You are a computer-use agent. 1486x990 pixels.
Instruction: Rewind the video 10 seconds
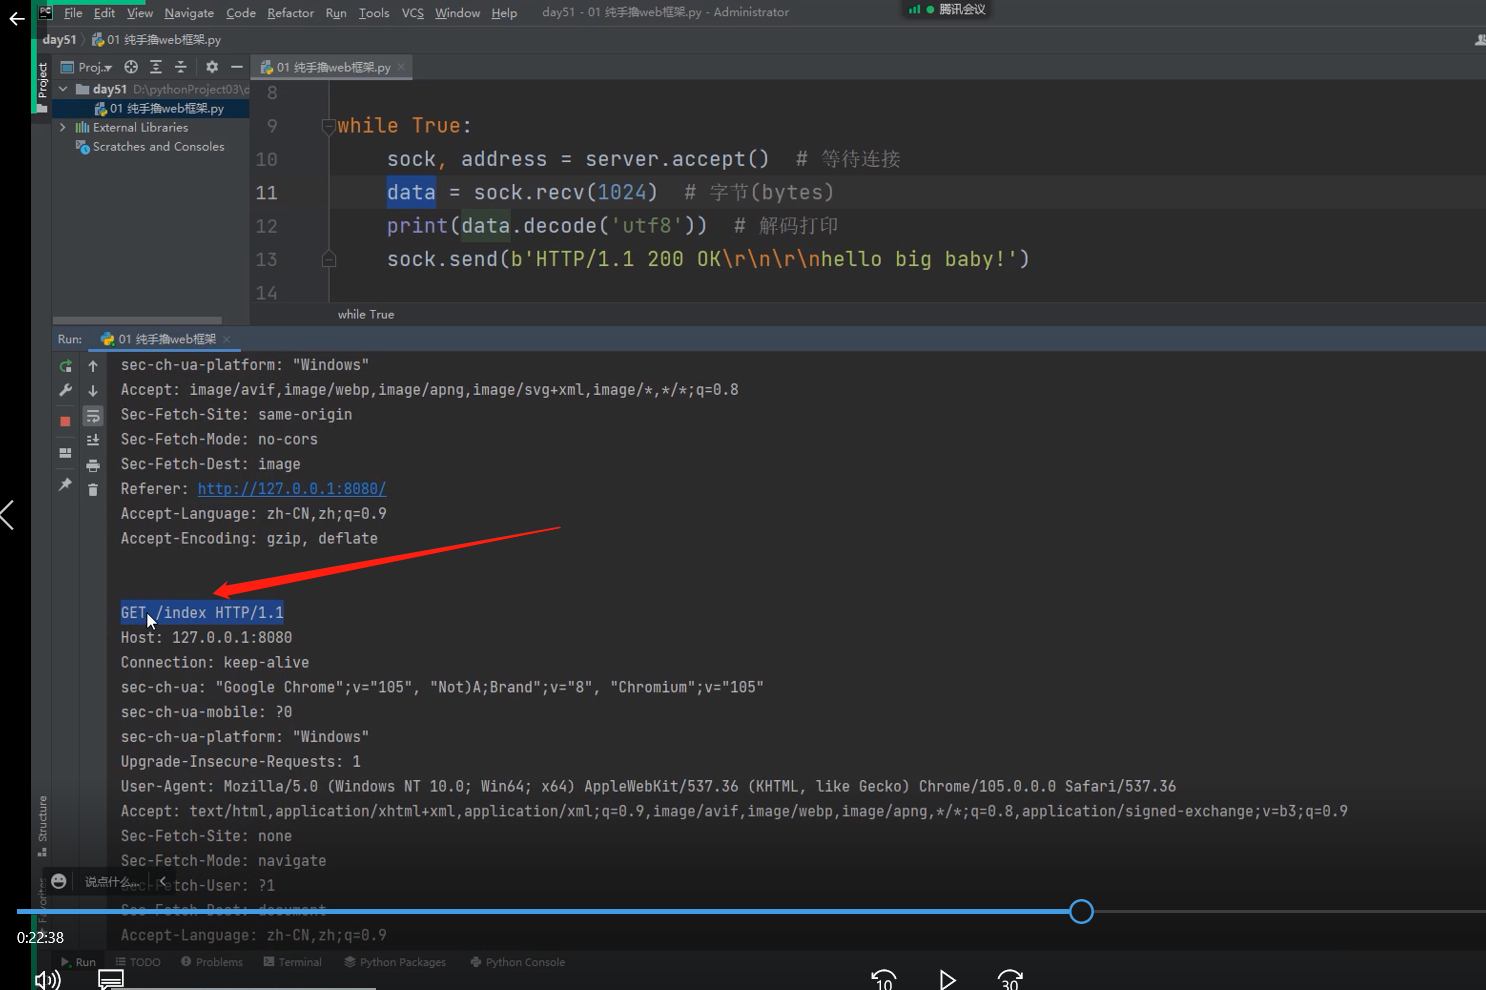point(884,979)
